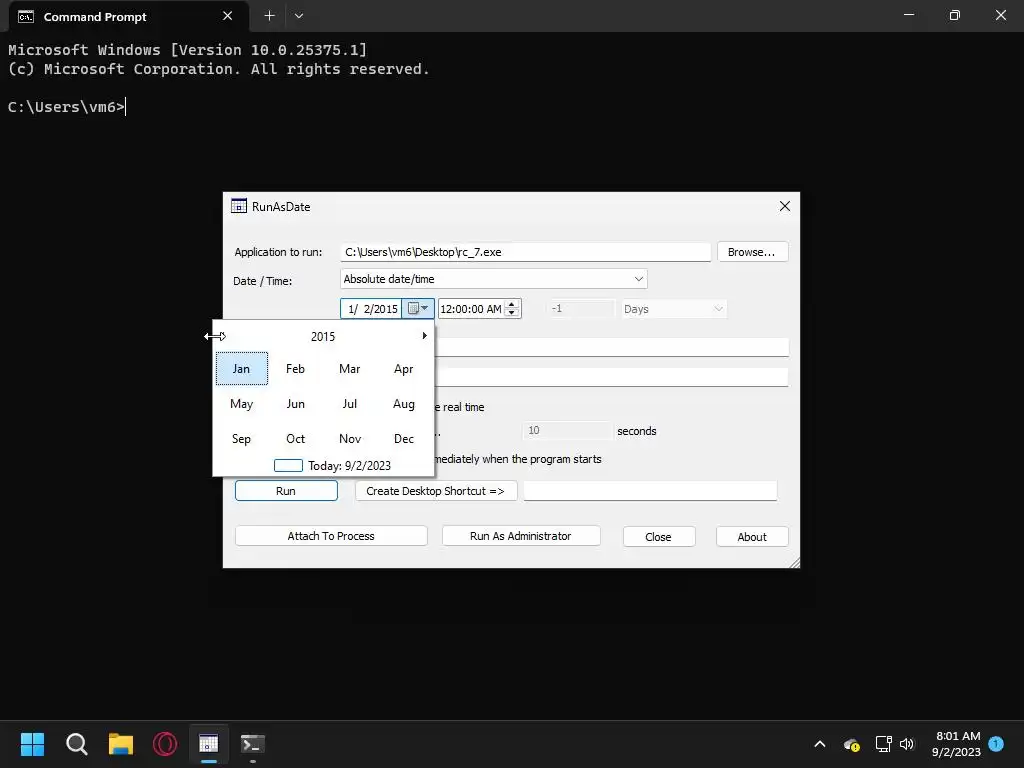Open the Windows Start menu

(x=32, y=744)
